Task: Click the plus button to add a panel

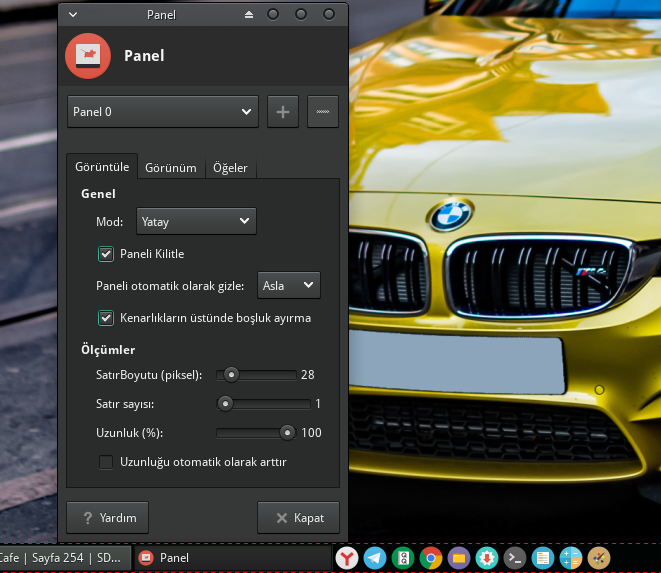Action: [283, 112]
